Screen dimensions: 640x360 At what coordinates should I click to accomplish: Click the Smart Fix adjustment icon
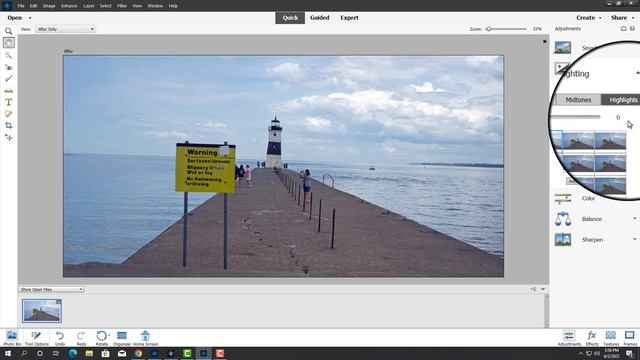(x=562, y=48)
